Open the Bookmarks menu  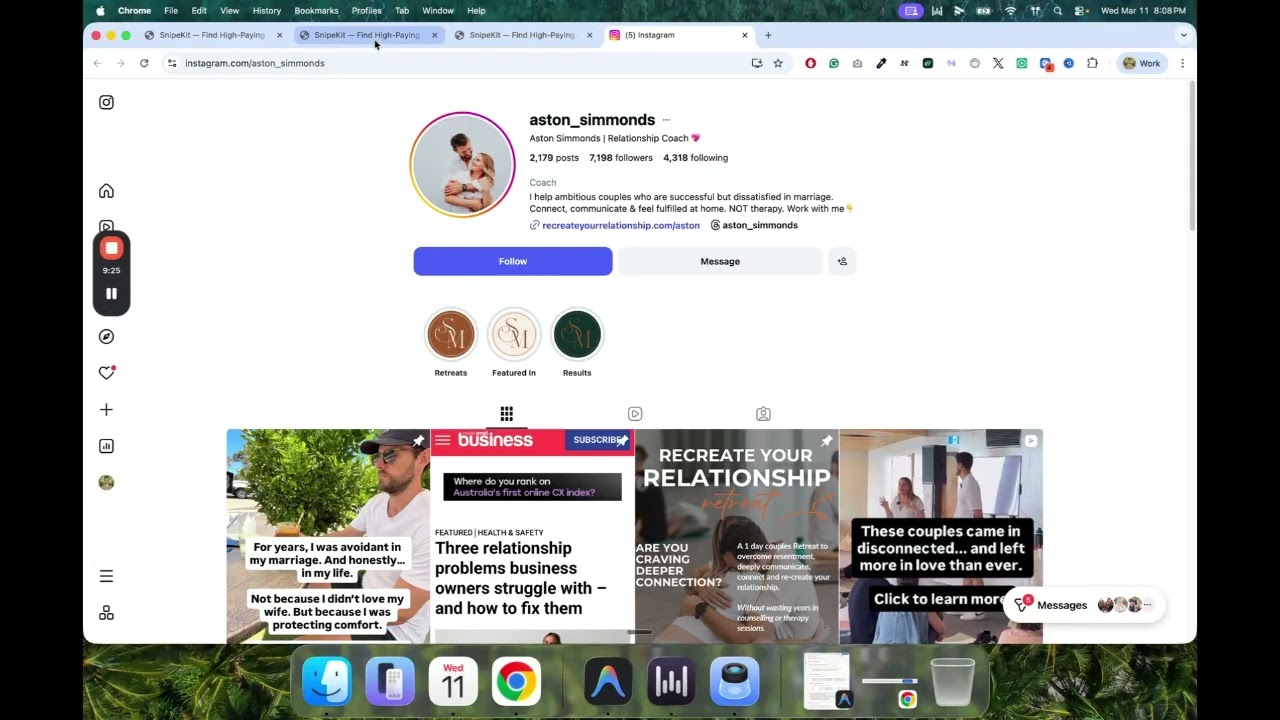[316, 11]
